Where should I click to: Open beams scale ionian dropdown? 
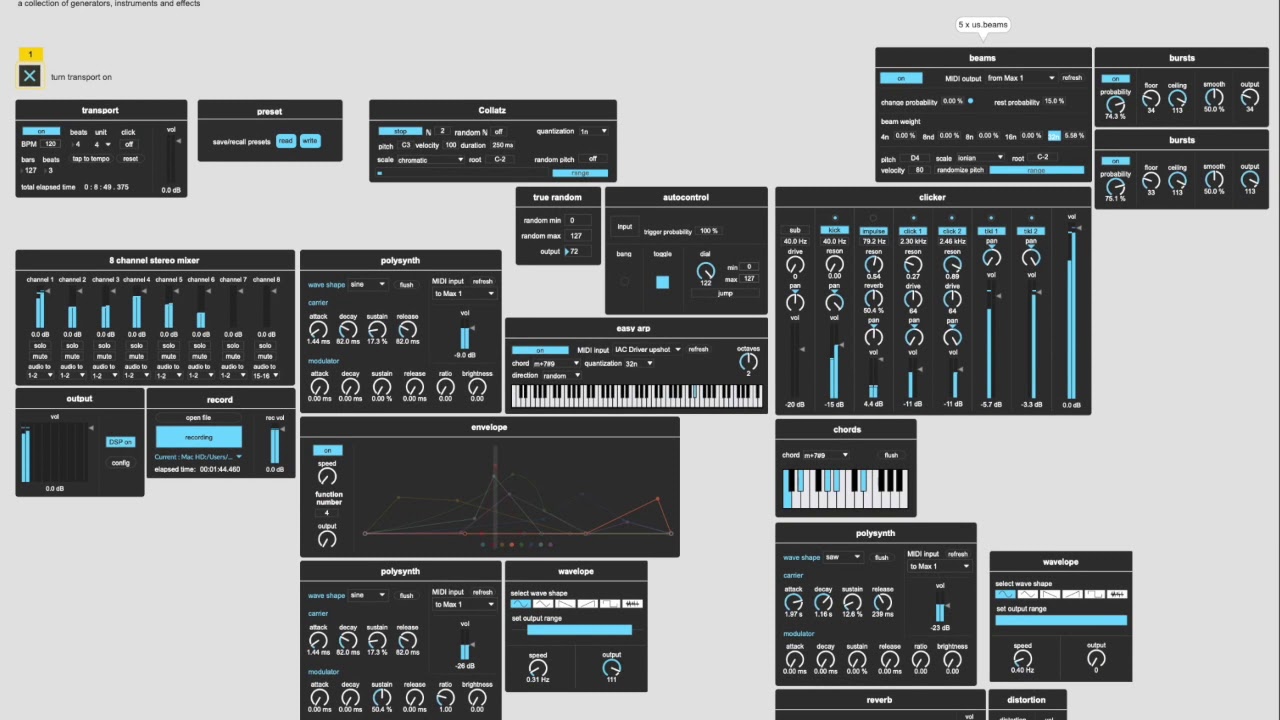point(983,157)
